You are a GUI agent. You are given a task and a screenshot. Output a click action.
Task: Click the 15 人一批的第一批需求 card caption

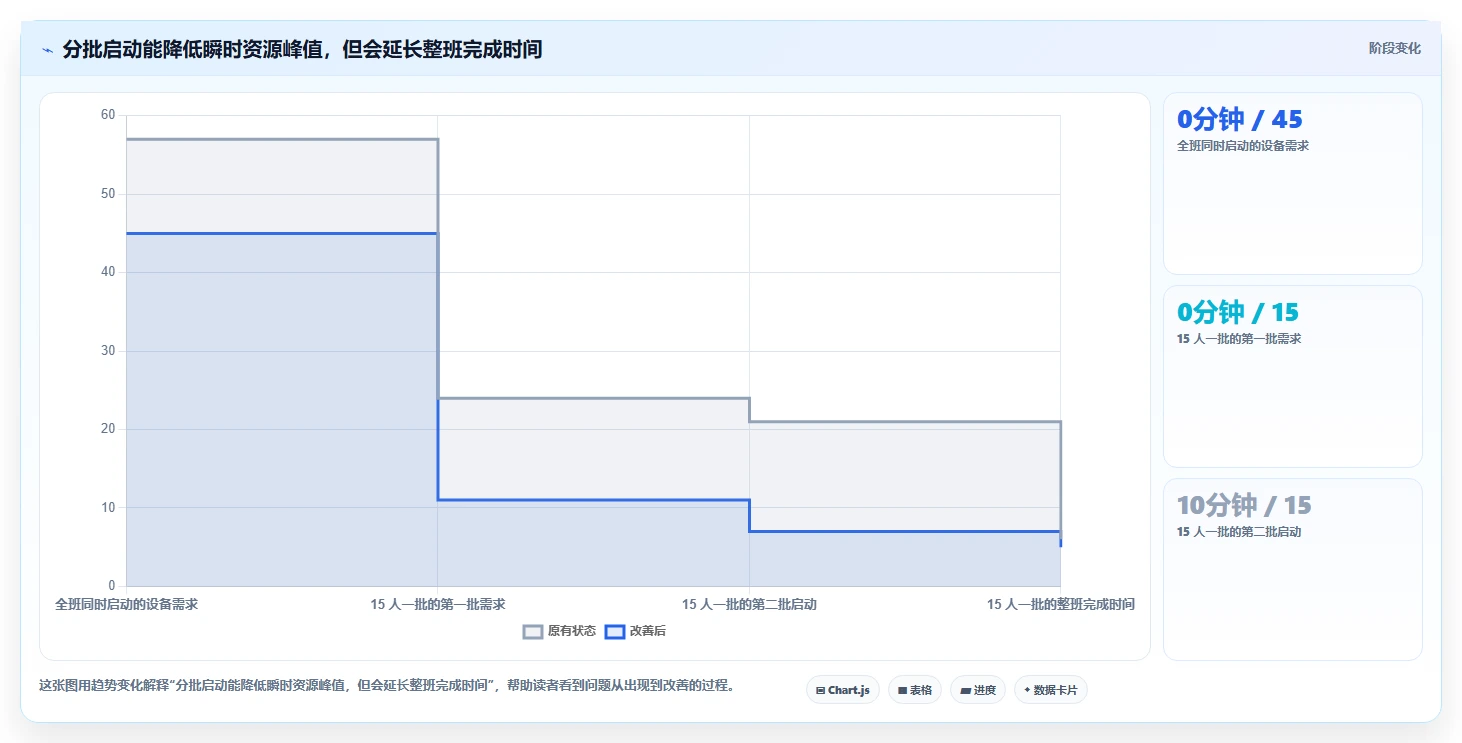click(x=1239, y=339)
